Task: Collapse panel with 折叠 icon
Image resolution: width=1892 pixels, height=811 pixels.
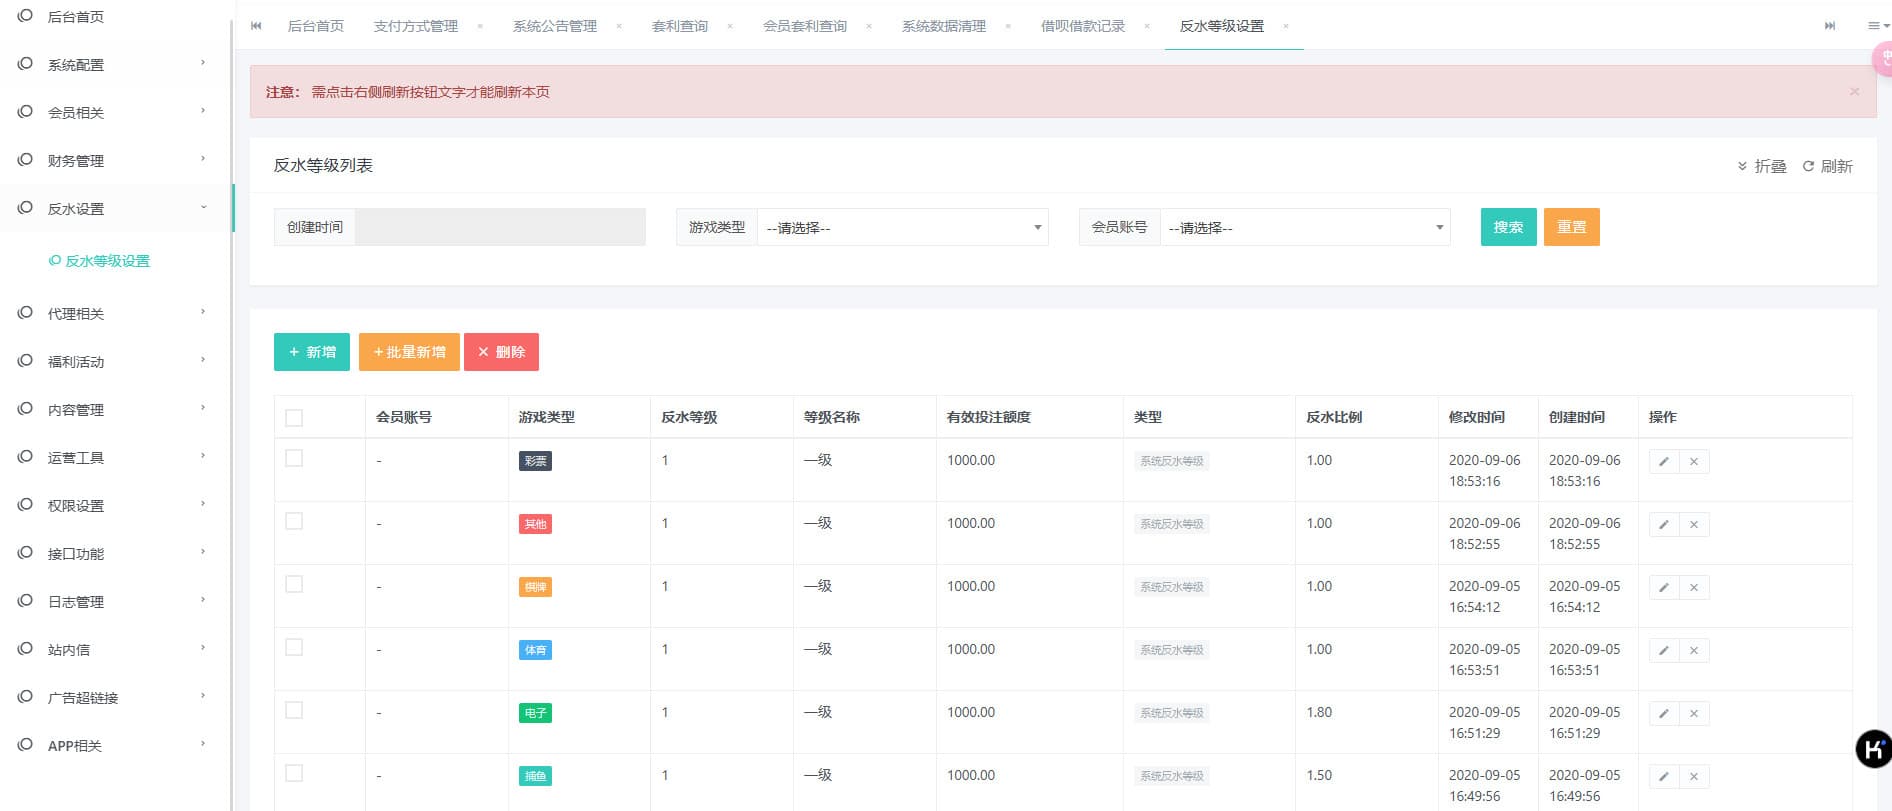Action: point(1742,167)
